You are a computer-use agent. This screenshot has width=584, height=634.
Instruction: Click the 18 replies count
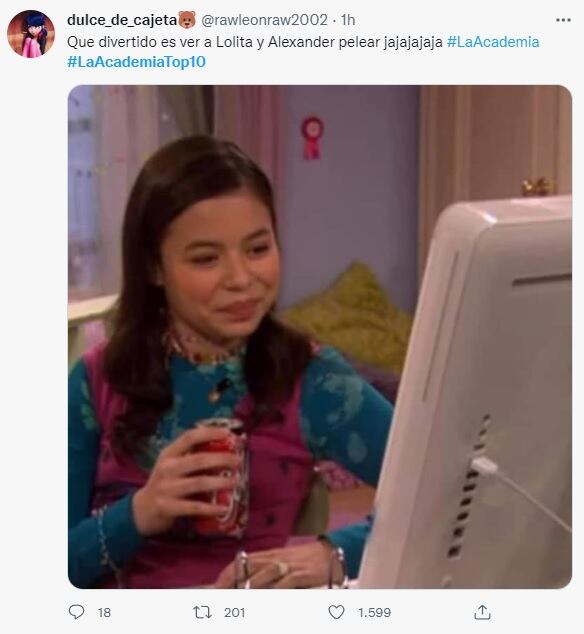[104, 613]
